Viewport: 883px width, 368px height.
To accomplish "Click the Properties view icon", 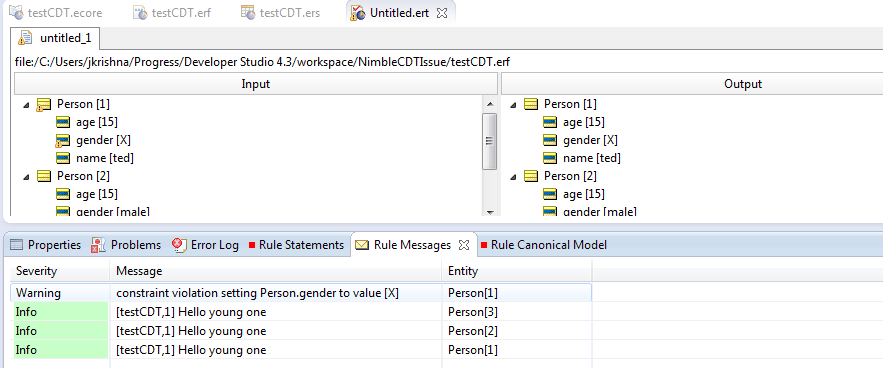I will pyautogui.click(x=17, y=245).
